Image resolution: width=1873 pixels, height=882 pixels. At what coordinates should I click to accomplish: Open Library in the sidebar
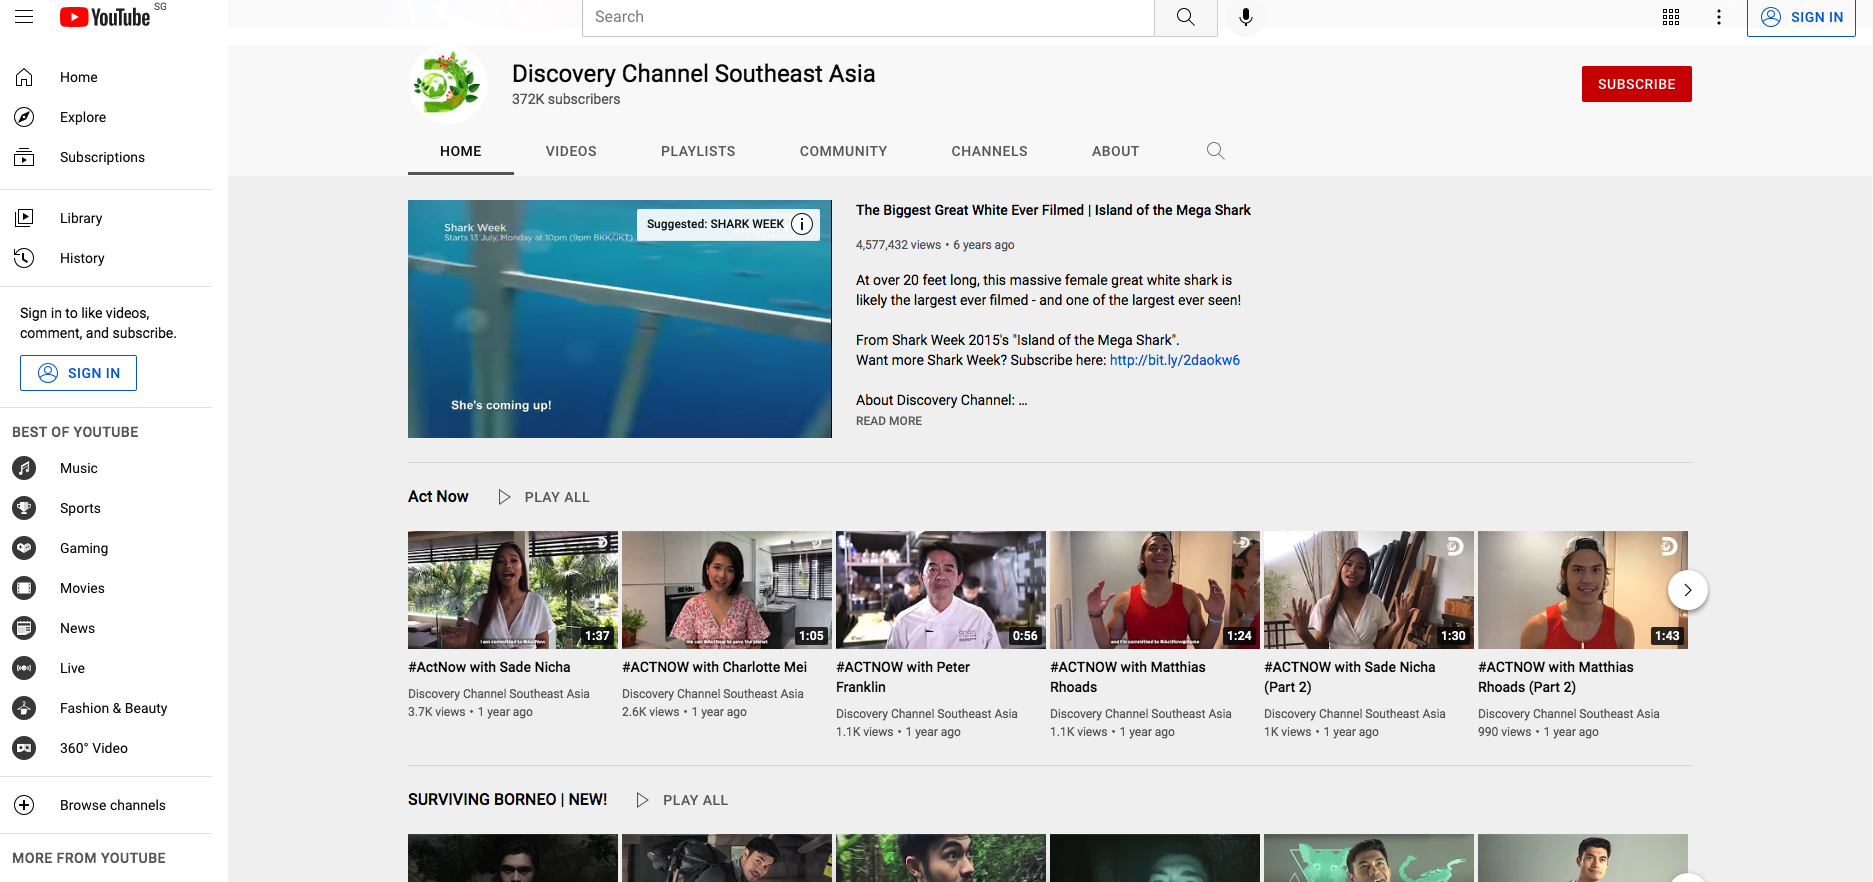pos(106,218)
